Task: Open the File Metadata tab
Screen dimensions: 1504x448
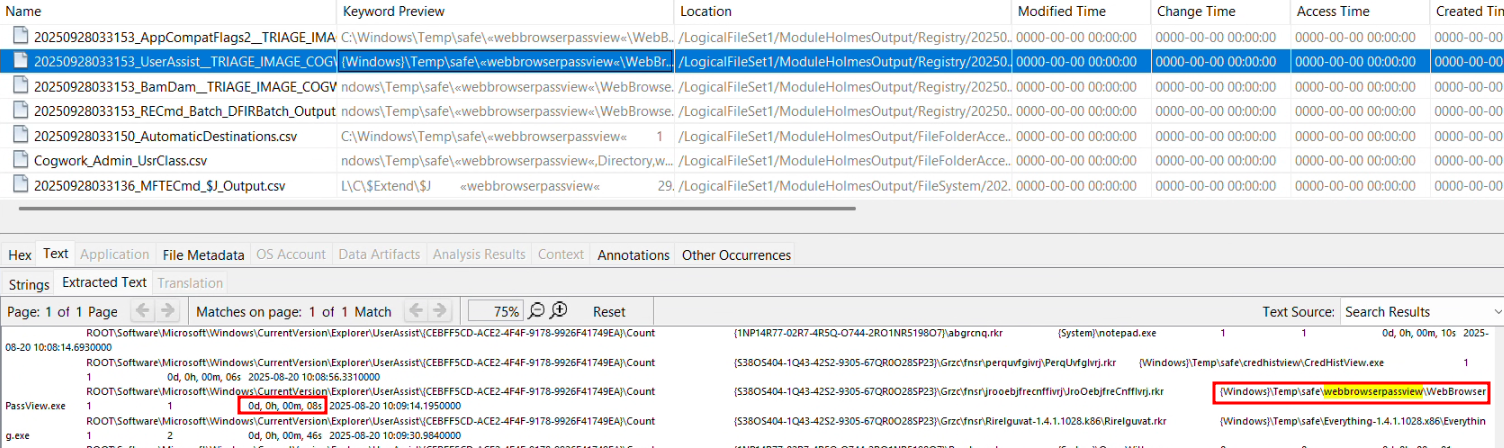Action: coord(203,255)
